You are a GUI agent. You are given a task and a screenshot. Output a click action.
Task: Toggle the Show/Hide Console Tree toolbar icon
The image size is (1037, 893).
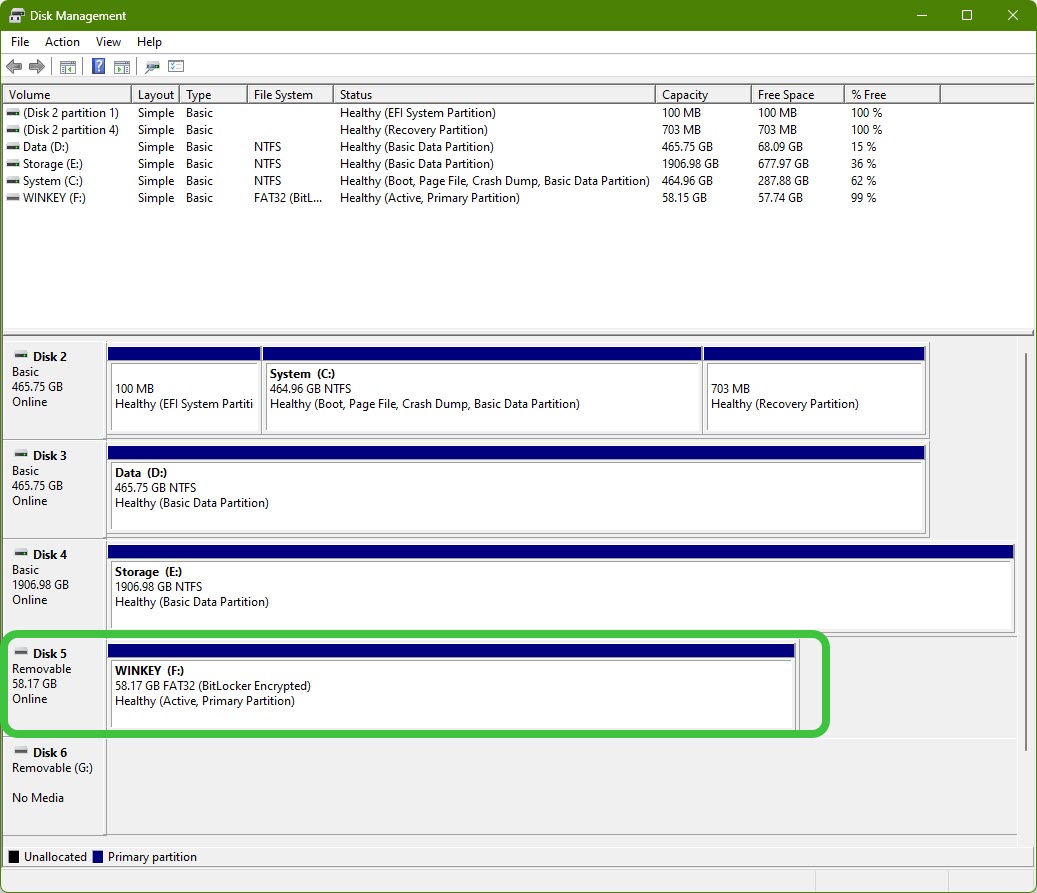[67, 66]
